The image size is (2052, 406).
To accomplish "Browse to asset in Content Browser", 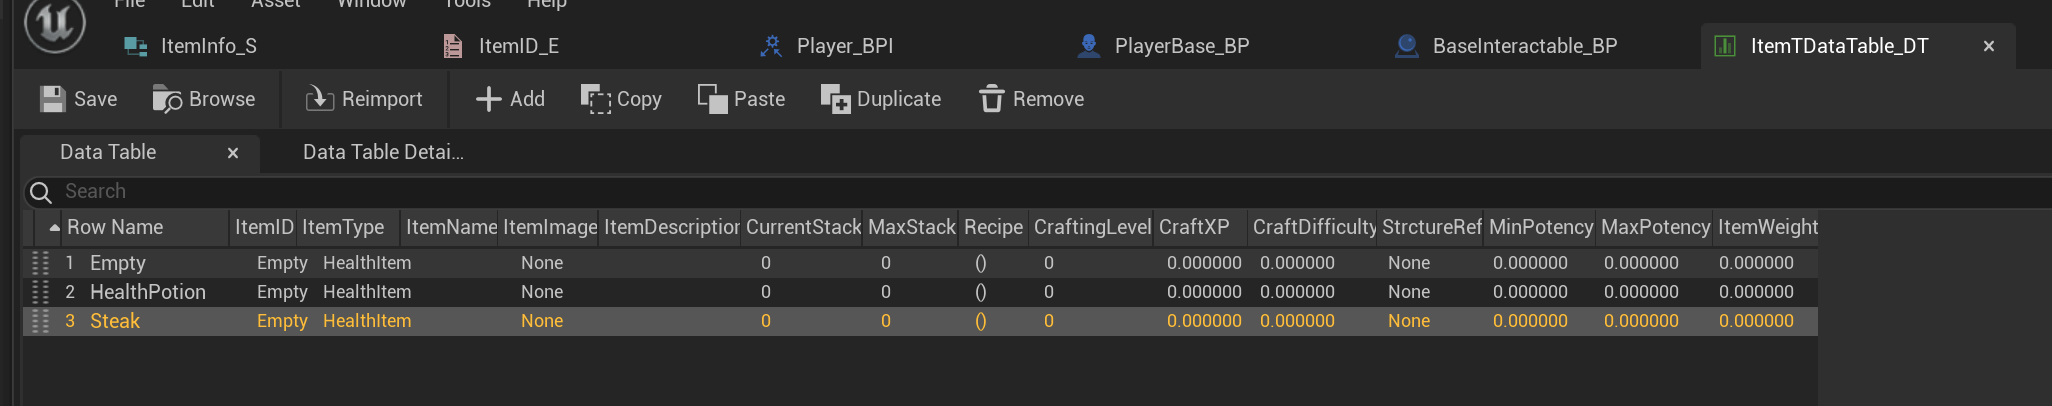I will 204,99.
